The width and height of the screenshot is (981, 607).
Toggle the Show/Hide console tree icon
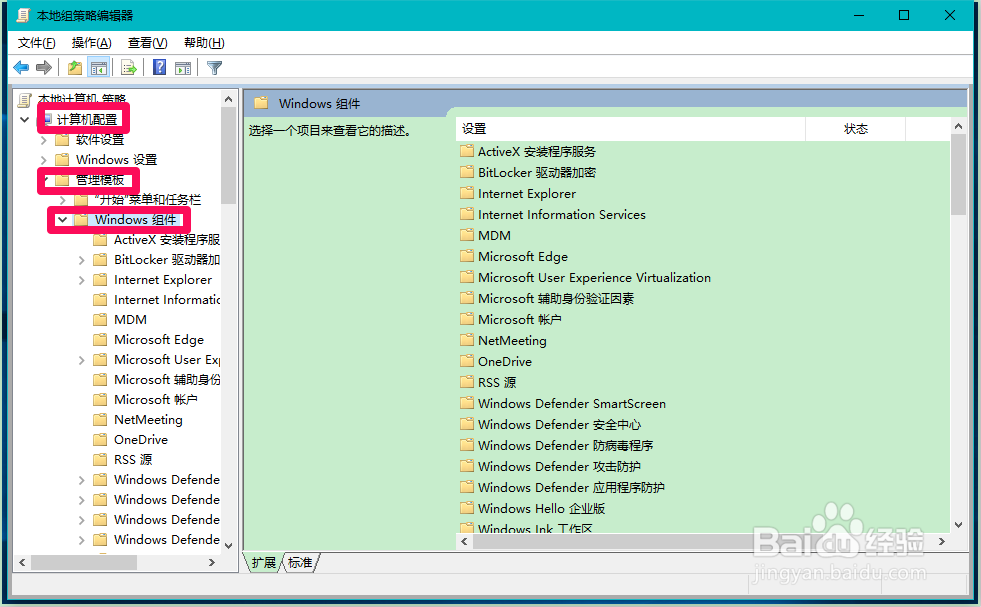coord(99,68)
